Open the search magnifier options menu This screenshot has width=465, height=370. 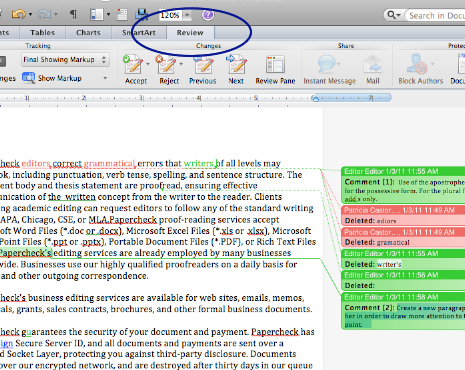tap(393, 15)
